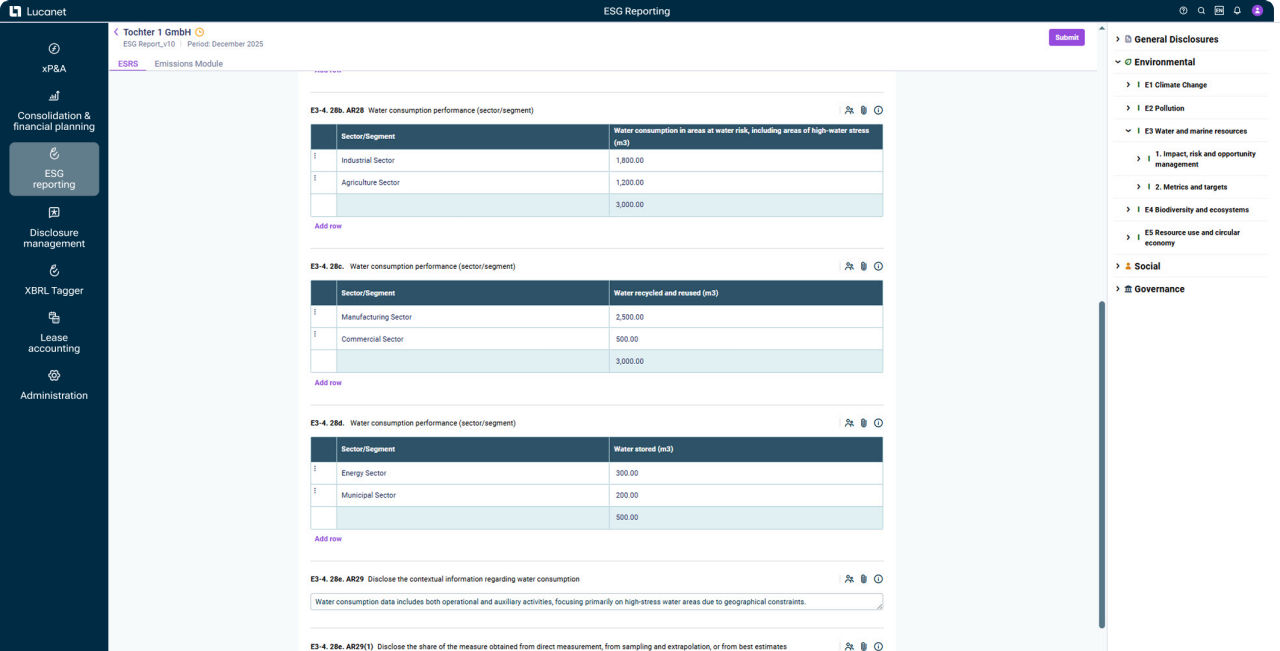
Task: Click the EN language switcher icon
Action: pyautogui.click(x=1219, y=11)
